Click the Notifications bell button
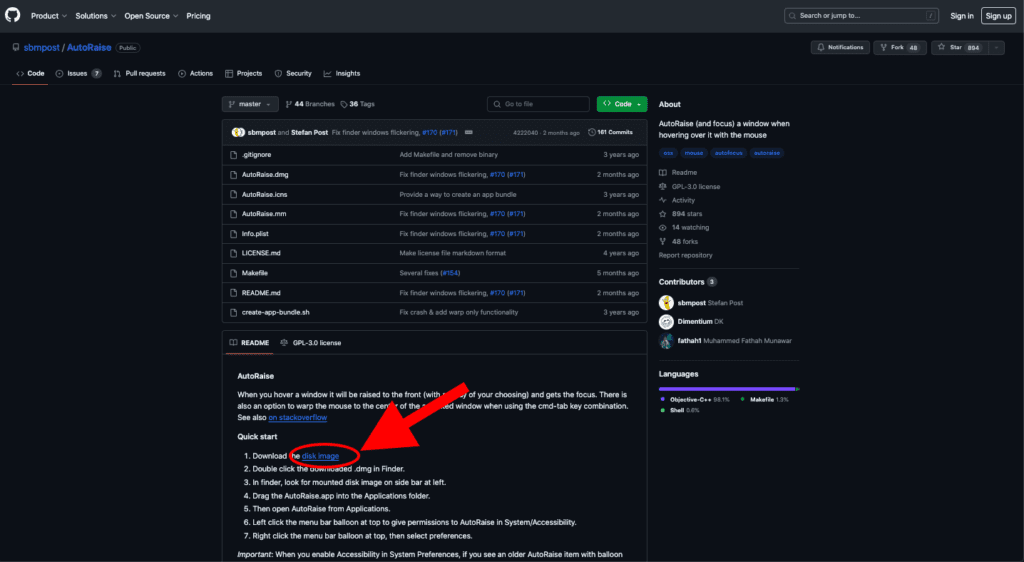The width and height of the screenshot is (1024, 562). (840, 47)
